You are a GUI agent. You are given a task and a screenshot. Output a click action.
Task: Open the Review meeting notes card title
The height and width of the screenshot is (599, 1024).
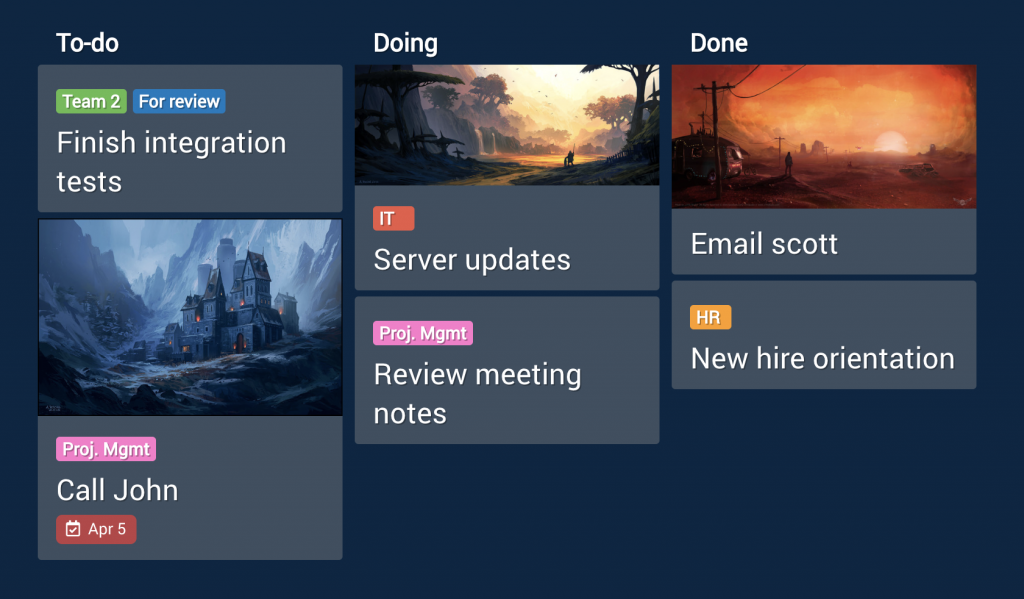coord(477,394)
